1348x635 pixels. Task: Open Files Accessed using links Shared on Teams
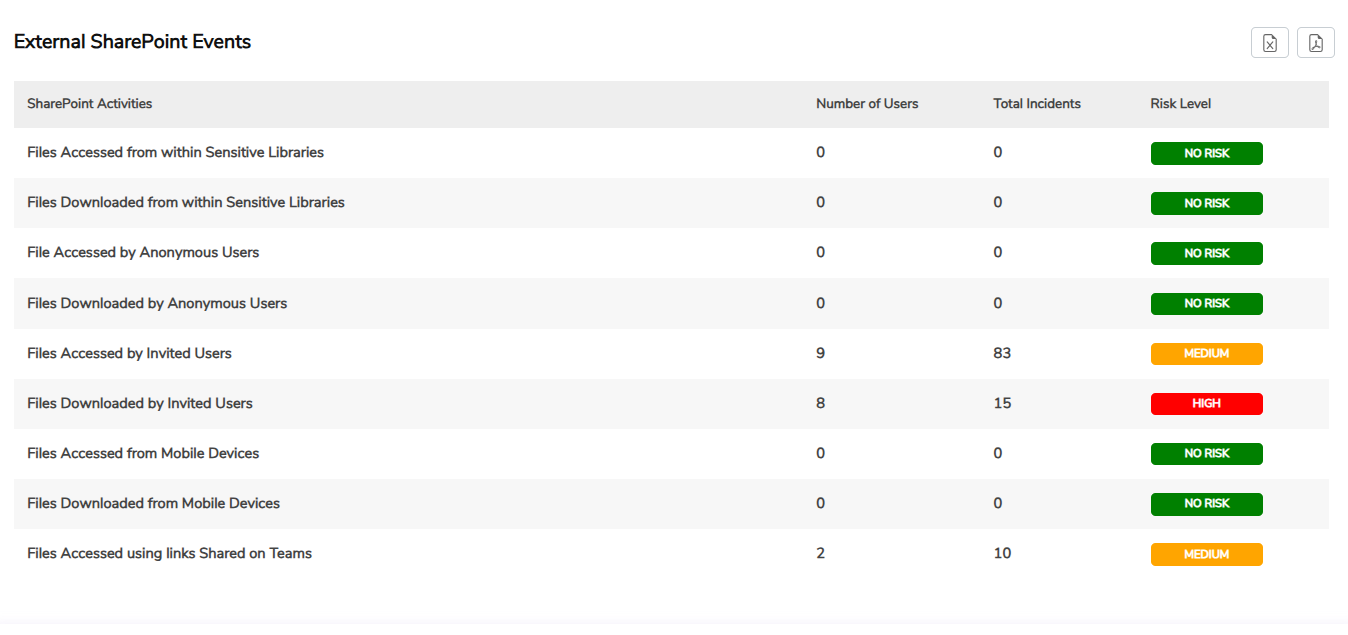(x=169, y=553)
